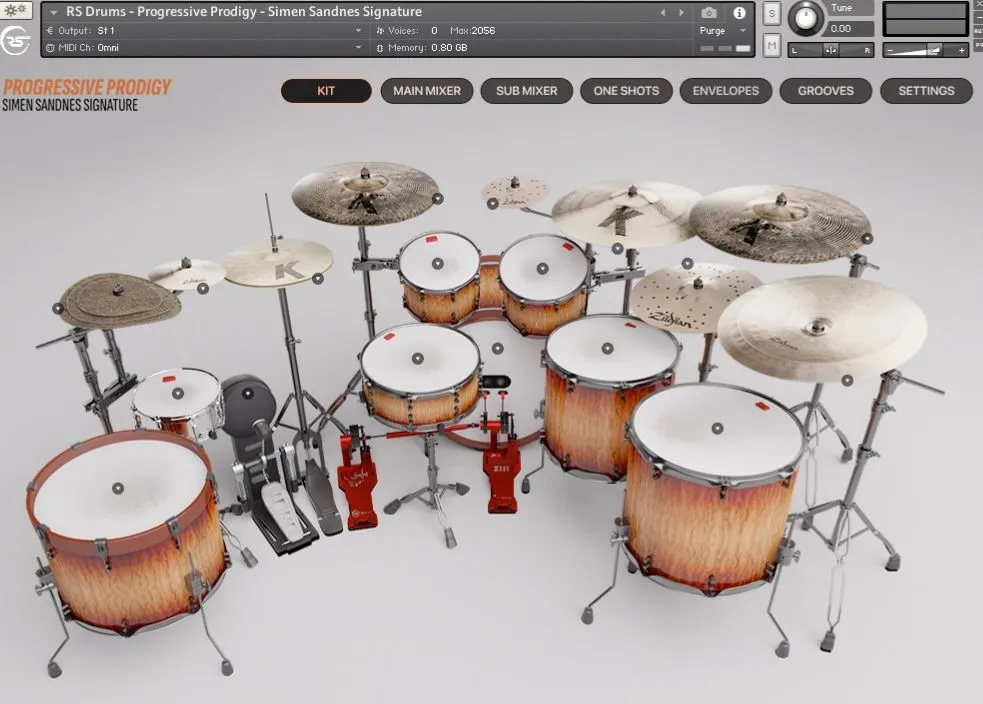Click the large floor tom marker
The image size is (983, 704).
pyautogui.click(x=715, y=427)
